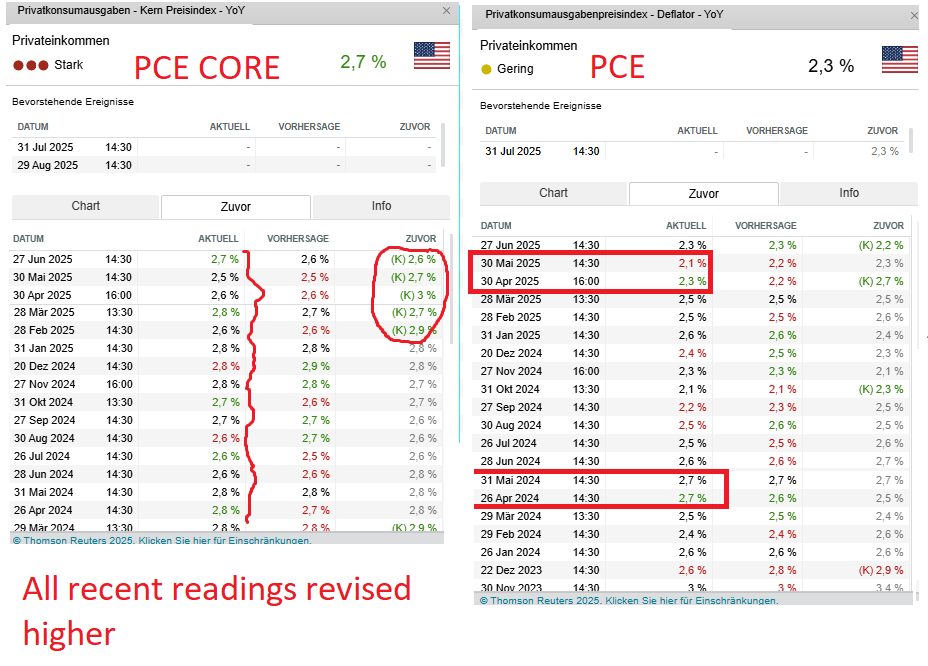Click the upcoming events scrollbar in the Deflator panel
The image size is (928, 666).
pos(911,140)
